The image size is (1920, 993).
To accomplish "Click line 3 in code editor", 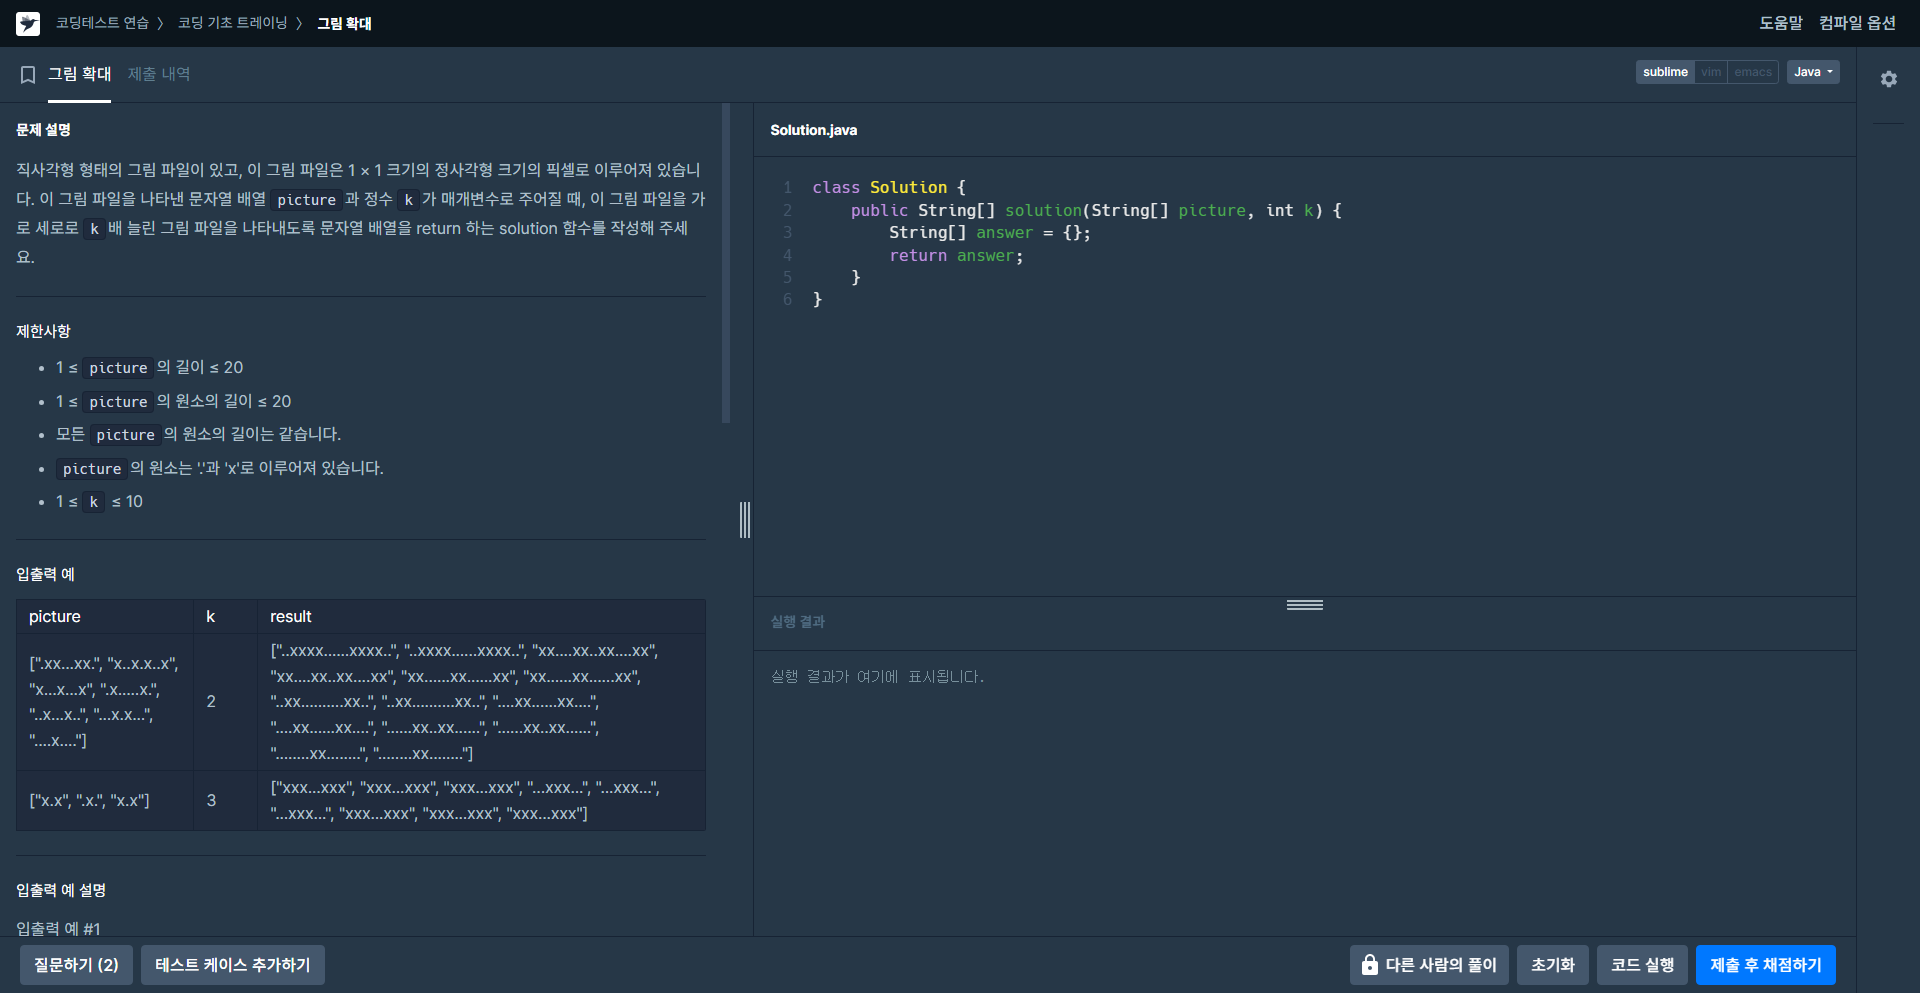I will coord(989,233).
